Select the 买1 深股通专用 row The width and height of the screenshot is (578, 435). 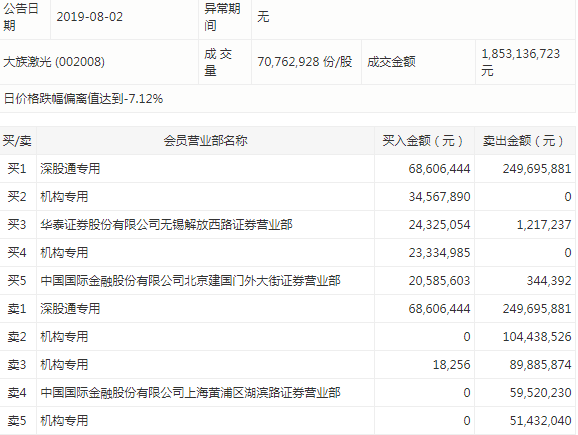coord(288,168)
